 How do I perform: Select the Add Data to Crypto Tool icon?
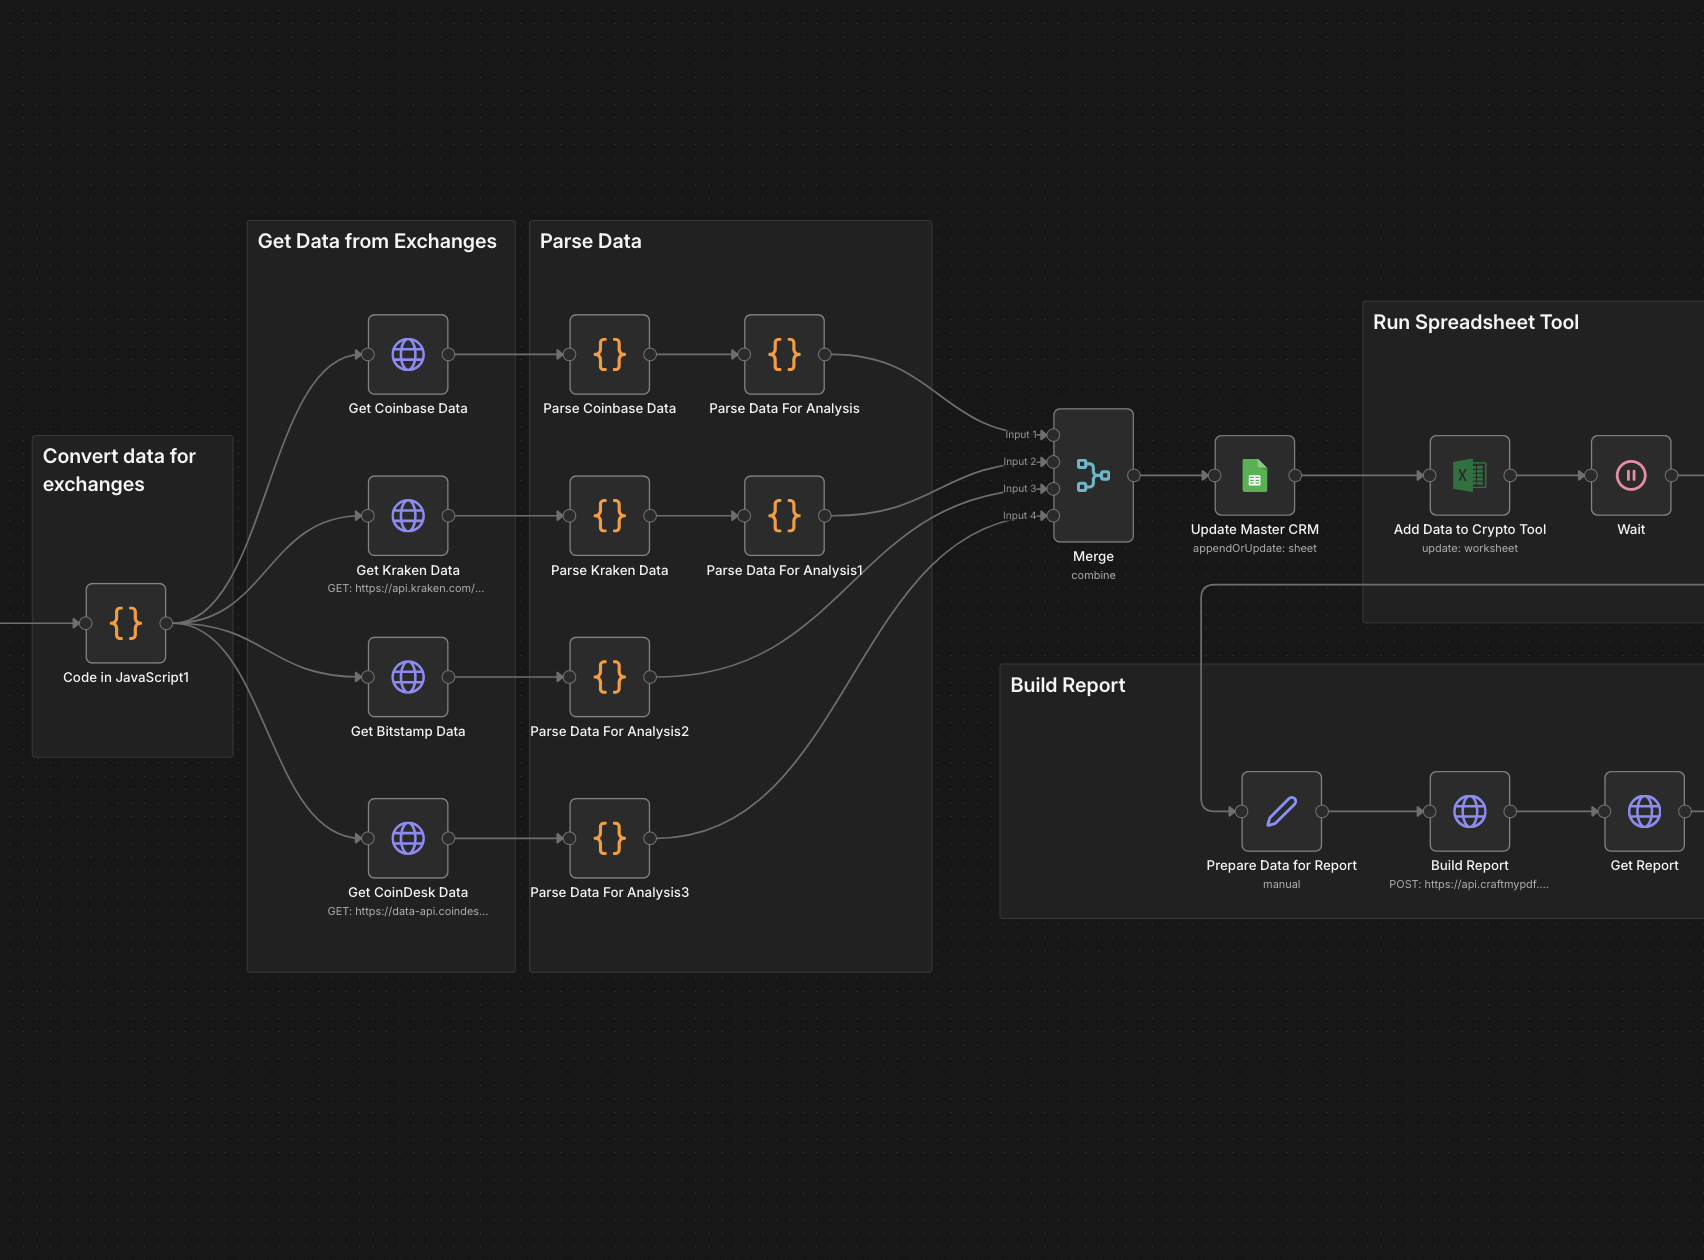(1469, 475)
